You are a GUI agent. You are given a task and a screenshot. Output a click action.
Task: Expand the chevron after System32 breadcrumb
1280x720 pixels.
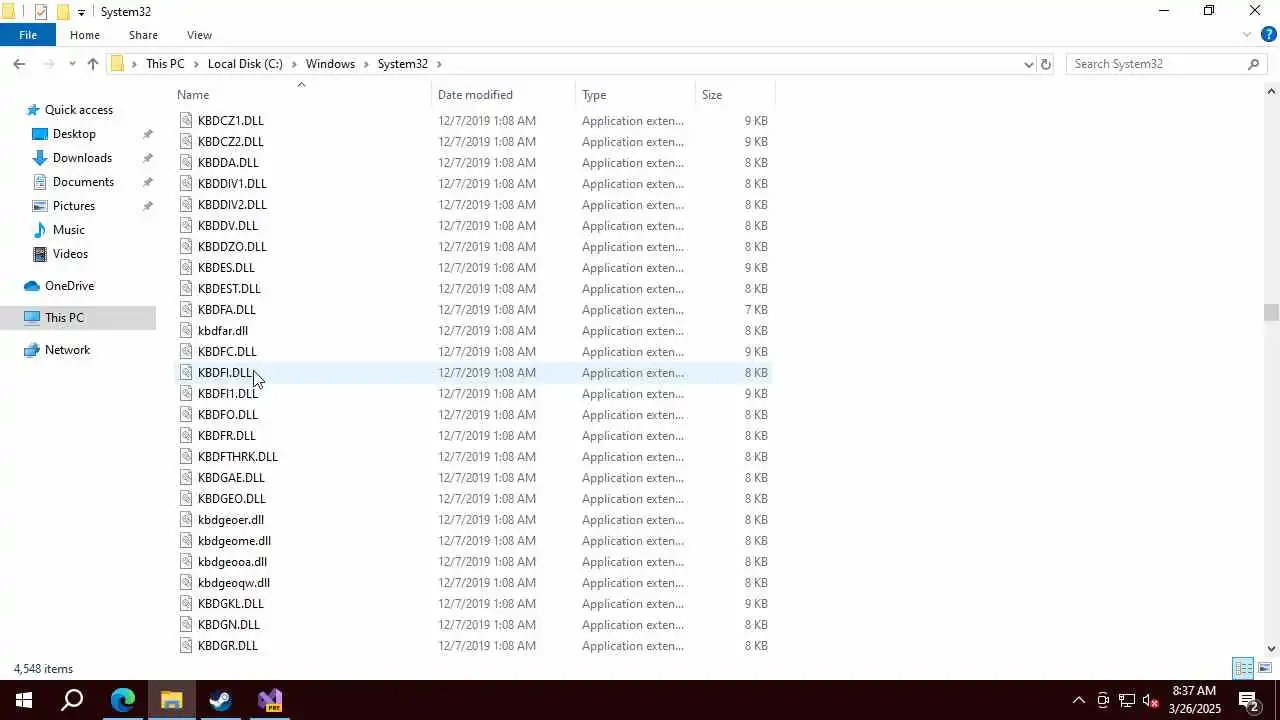439,64
